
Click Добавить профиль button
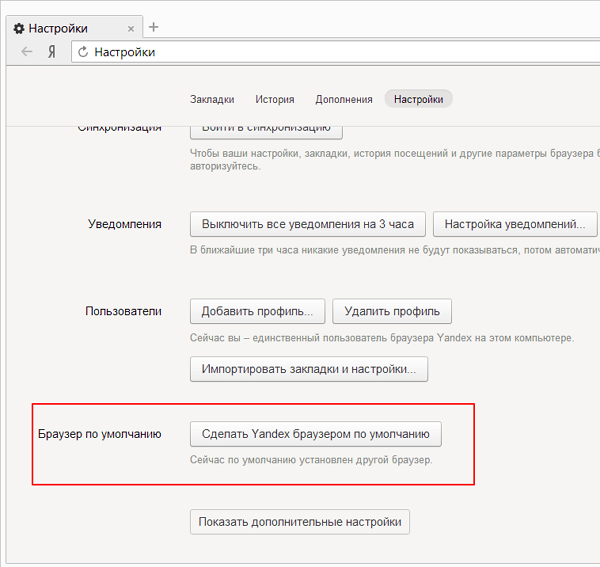click(258, 311)
